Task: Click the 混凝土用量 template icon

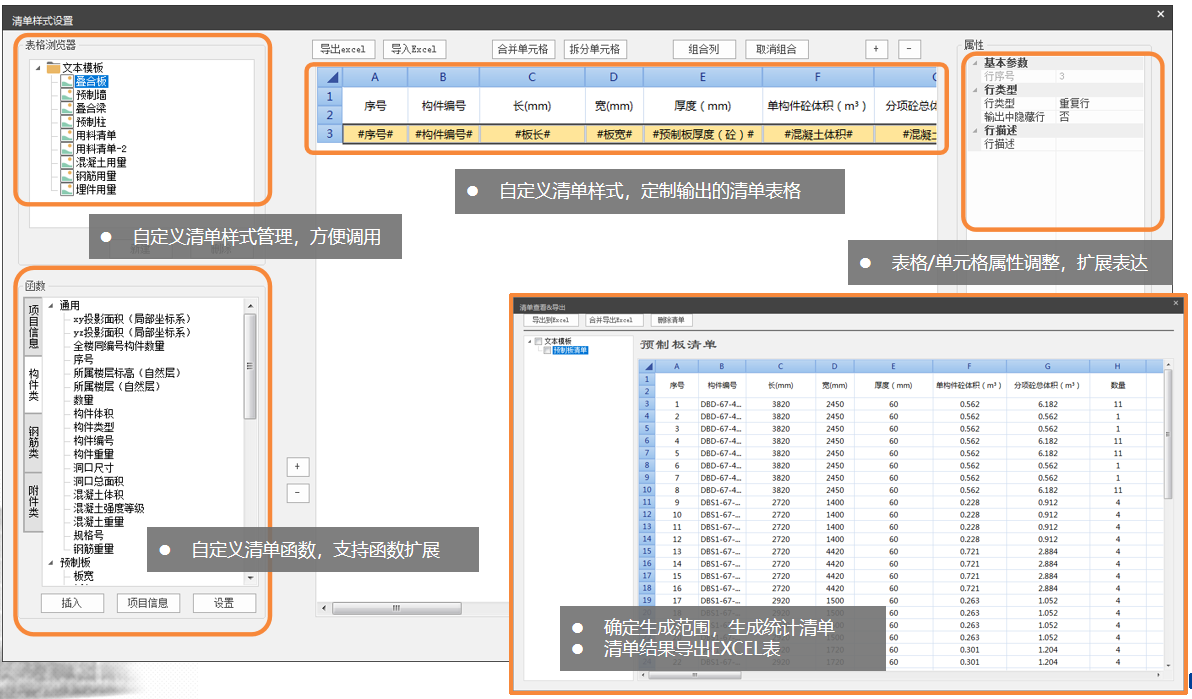Action: (67, 162)
